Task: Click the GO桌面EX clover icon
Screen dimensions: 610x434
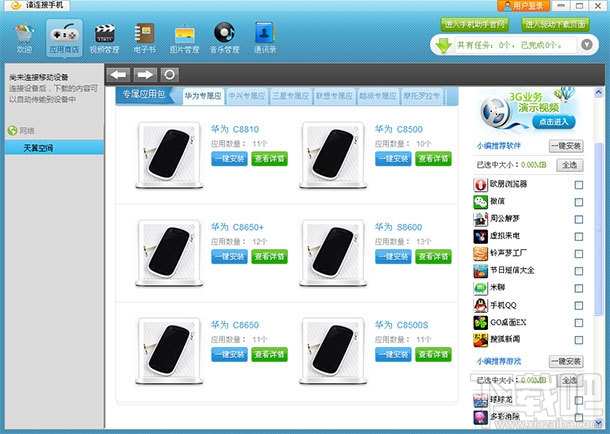Action: point(480,322)
